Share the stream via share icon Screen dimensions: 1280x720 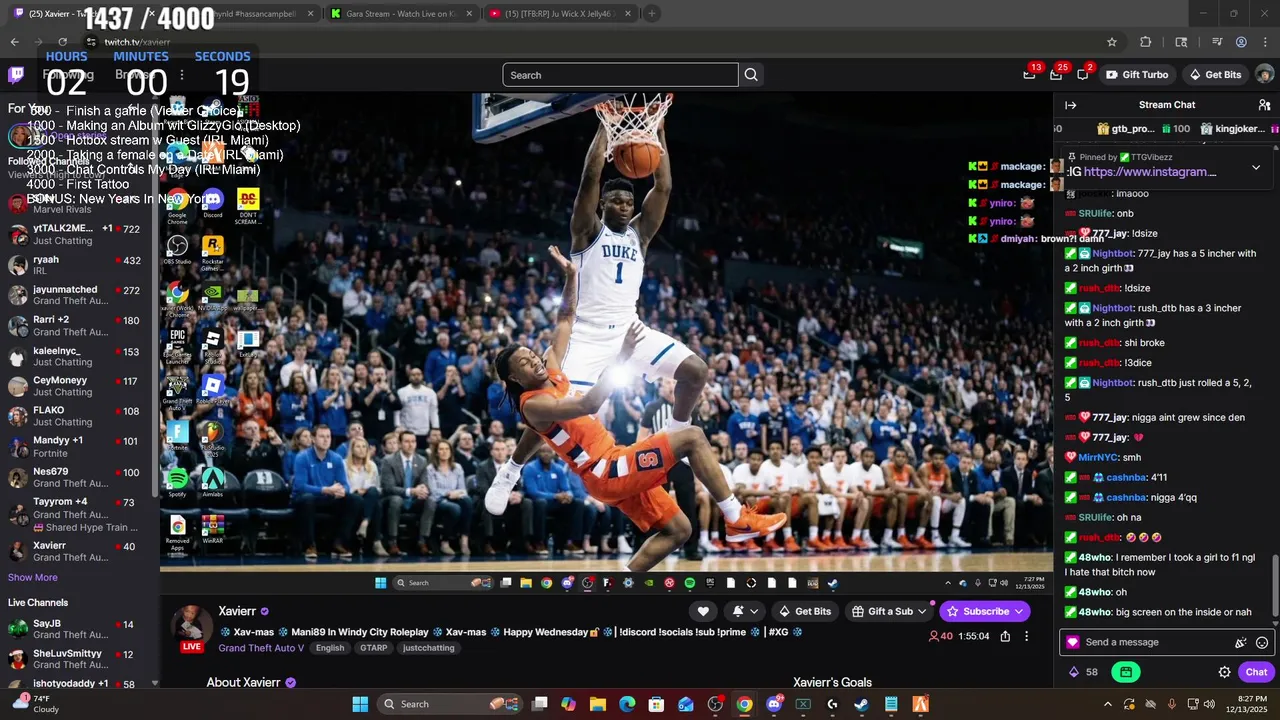coord(1005,636)
